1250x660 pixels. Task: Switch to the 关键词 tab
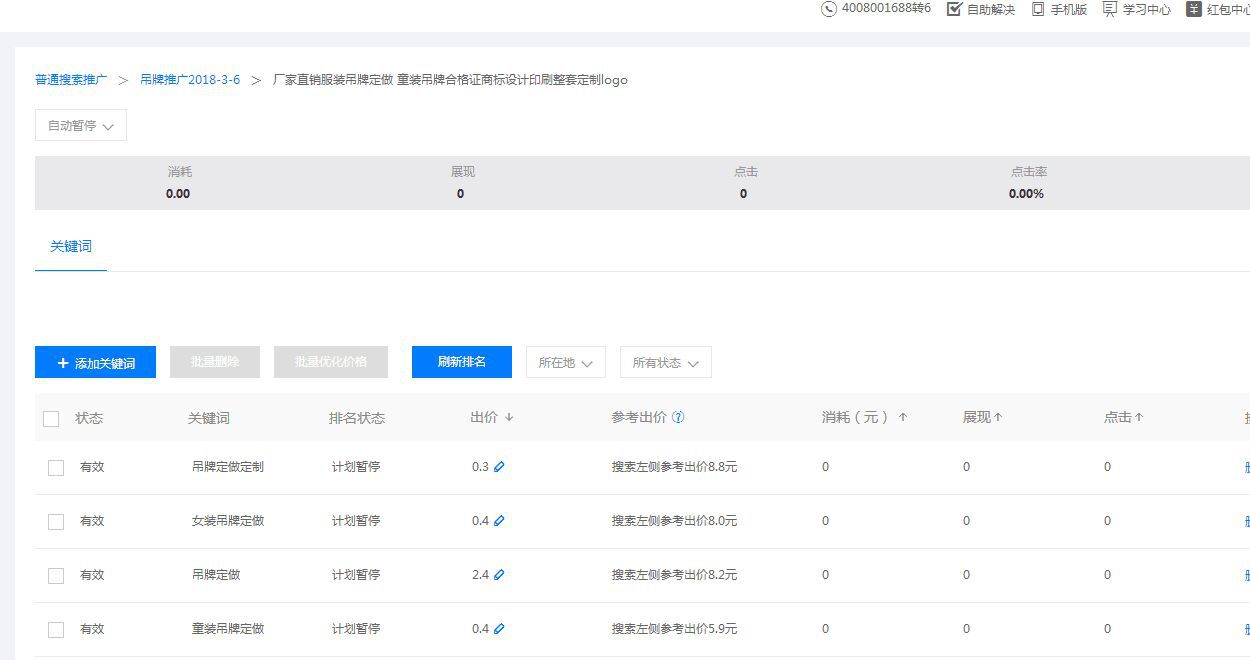coord(70,246)
